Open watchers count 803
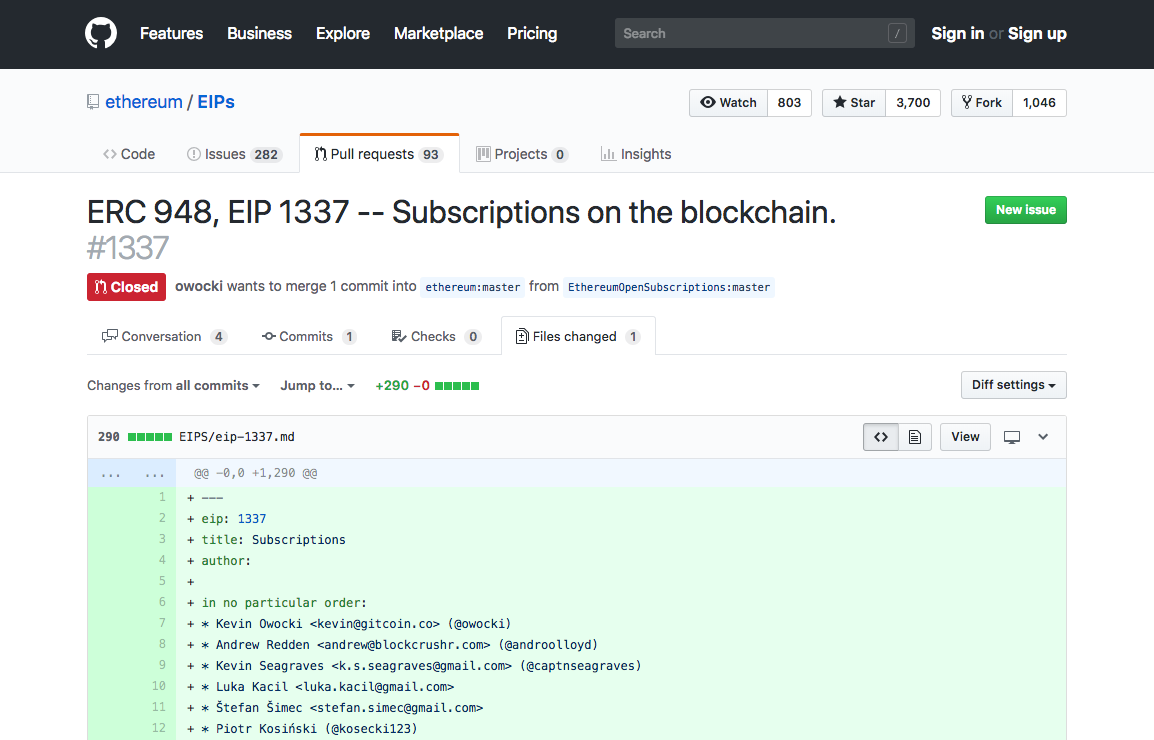Image resolution: width=1154 pixels, height=740 pixels. [x=789, y=103]
